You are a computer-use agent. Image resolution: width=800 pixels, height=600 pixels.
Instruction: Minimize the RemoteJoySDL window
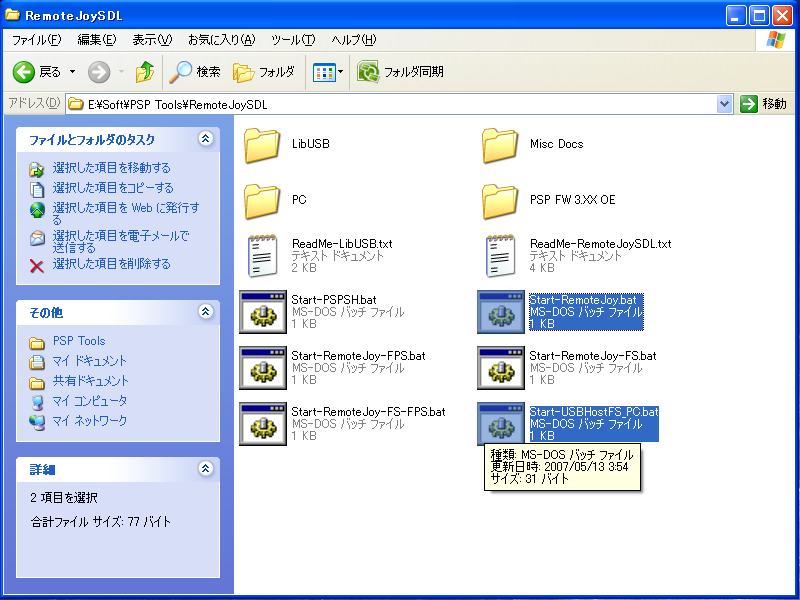pos(735,16)
